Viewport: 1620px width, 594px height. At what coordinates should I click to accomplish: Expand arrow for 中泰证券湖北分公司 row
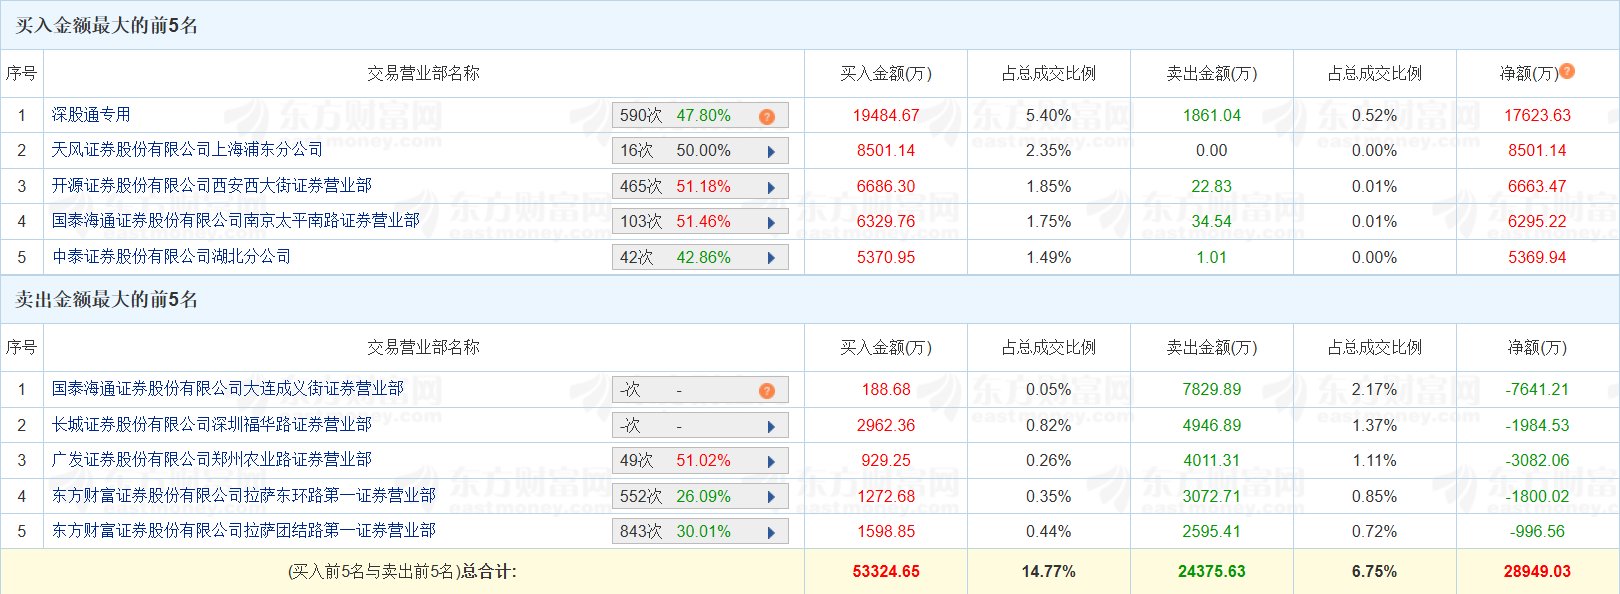[x=771, y=258]
